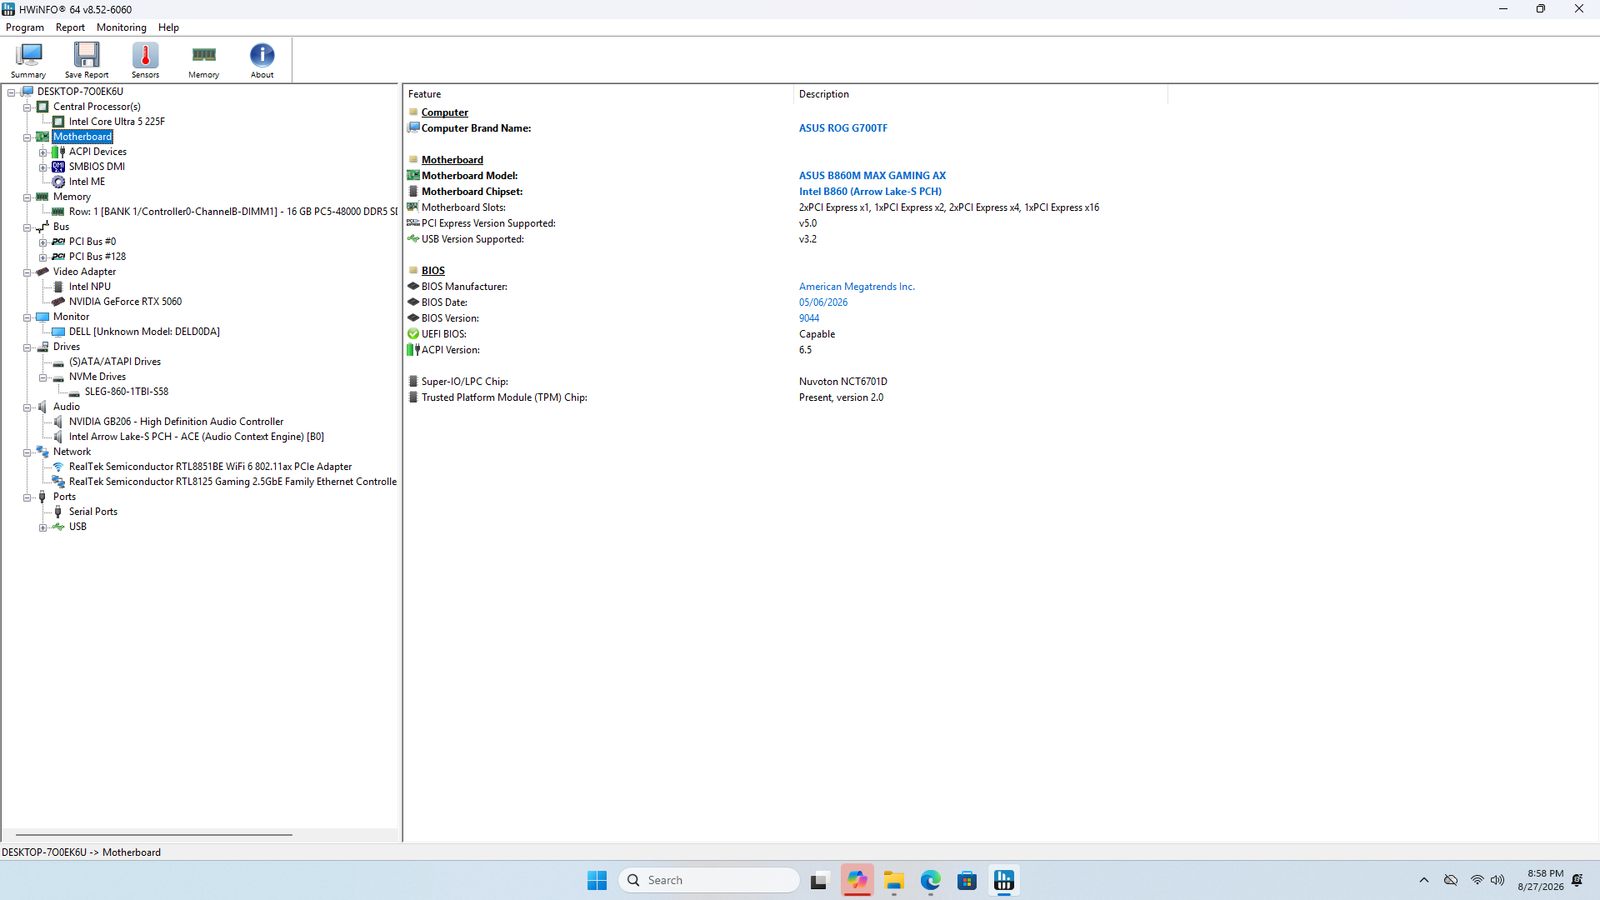Collapse the Network node
This screenshot has height=900, width=1600.
click(27, 452)
